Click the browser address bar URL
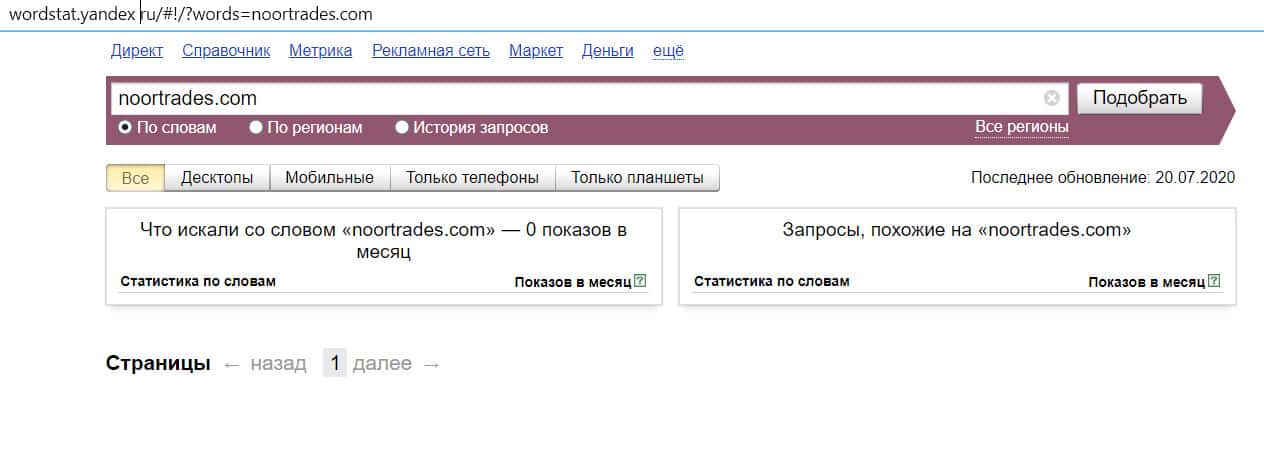This screenshot has width=1264, height=449. [190, 14]
